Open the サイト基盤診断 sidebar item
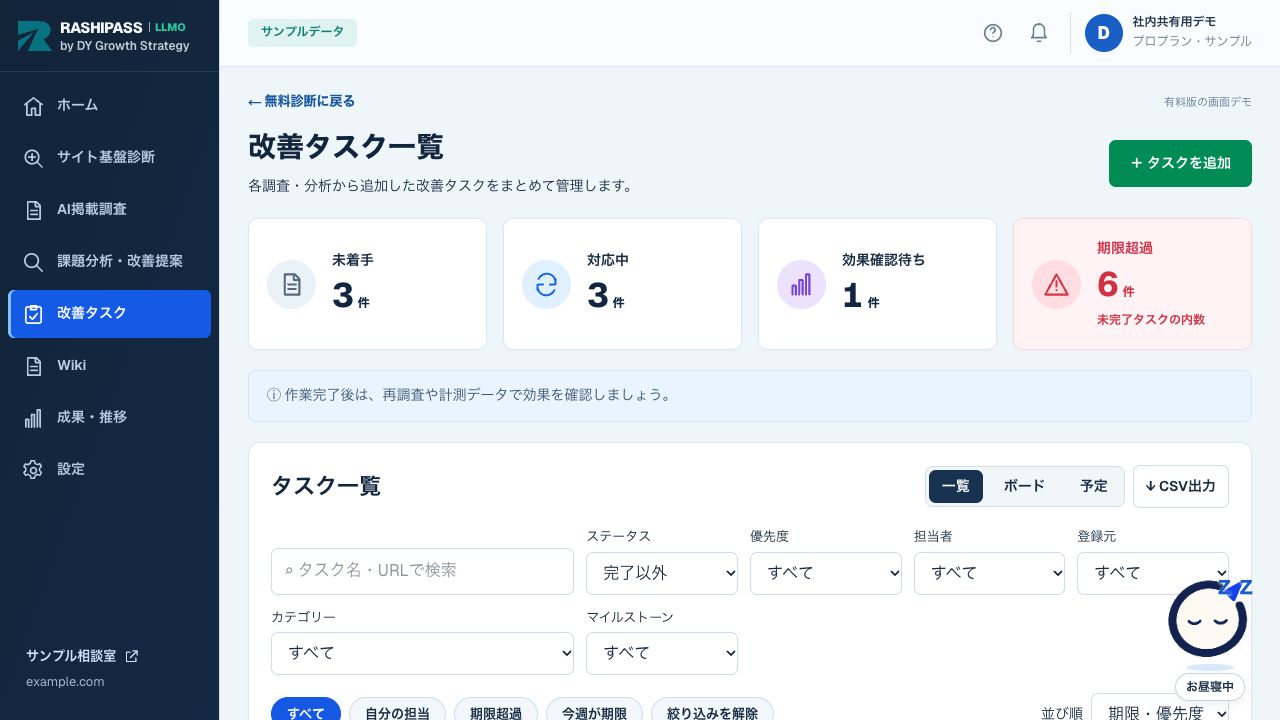1280x720 pixels. coord(109,157)
